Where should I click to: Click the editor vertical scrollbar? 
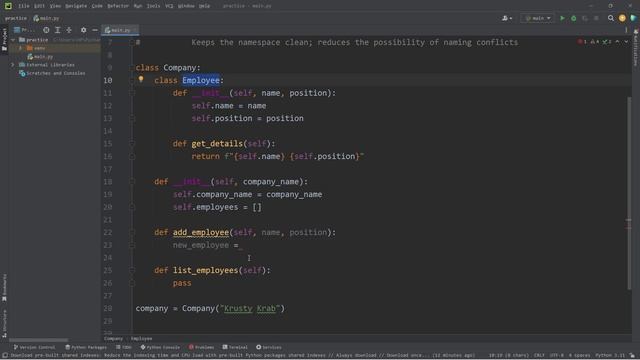(x=629, y=192)
